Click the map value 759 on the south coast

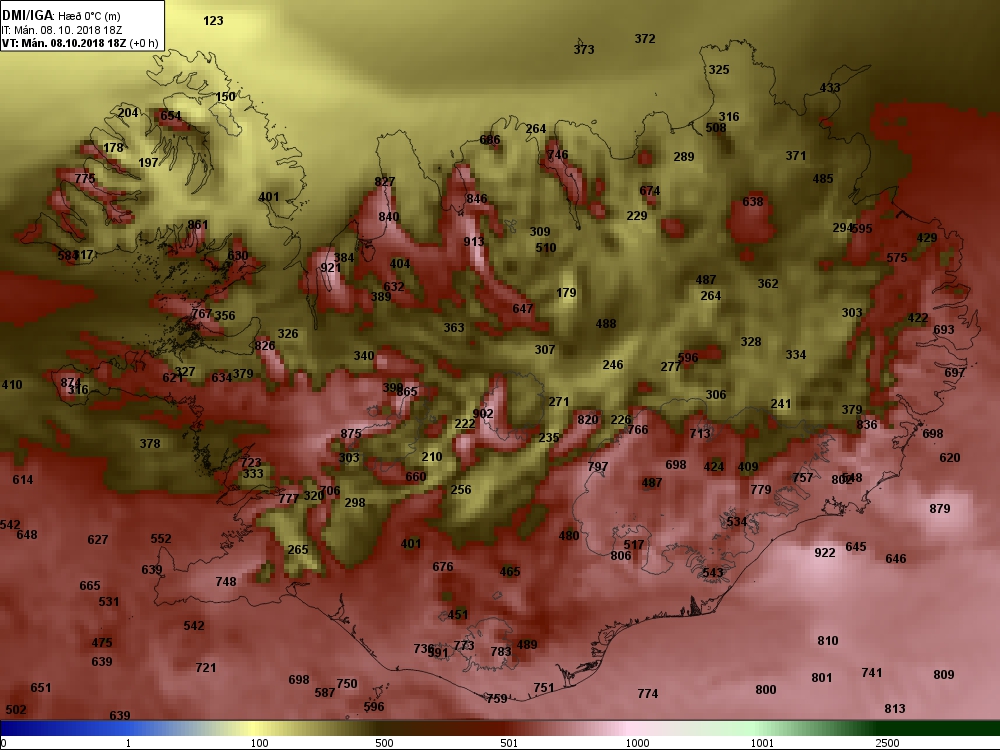(x=497, y=698)
